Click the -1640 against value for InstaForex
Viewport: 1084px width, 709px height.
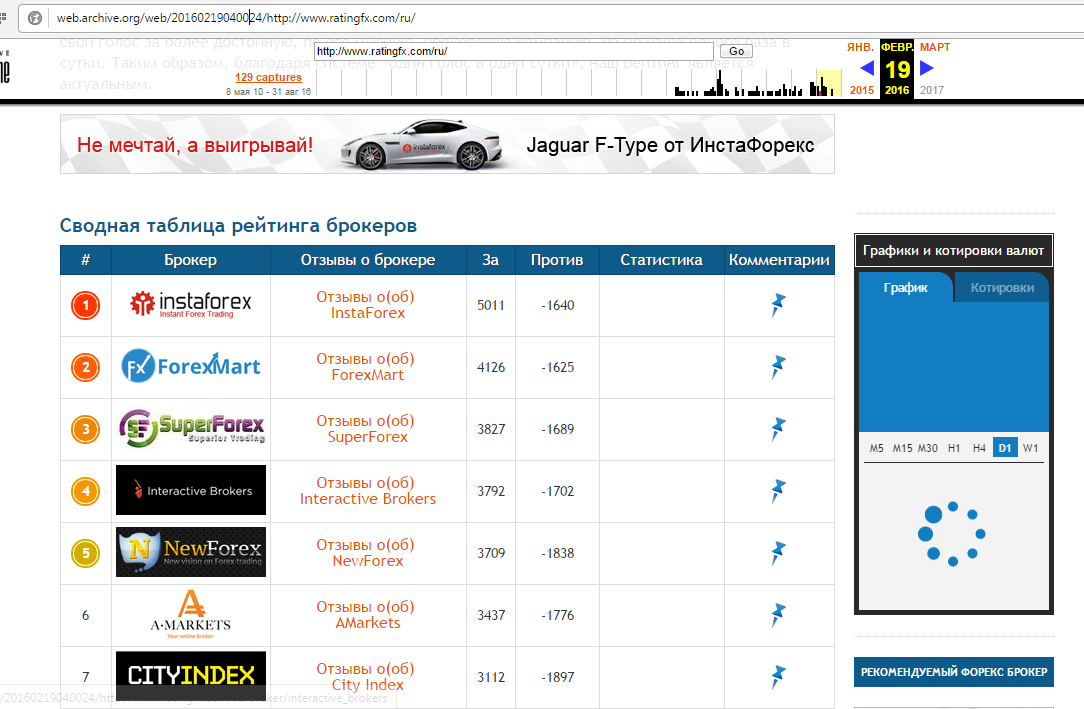[557, 305]
